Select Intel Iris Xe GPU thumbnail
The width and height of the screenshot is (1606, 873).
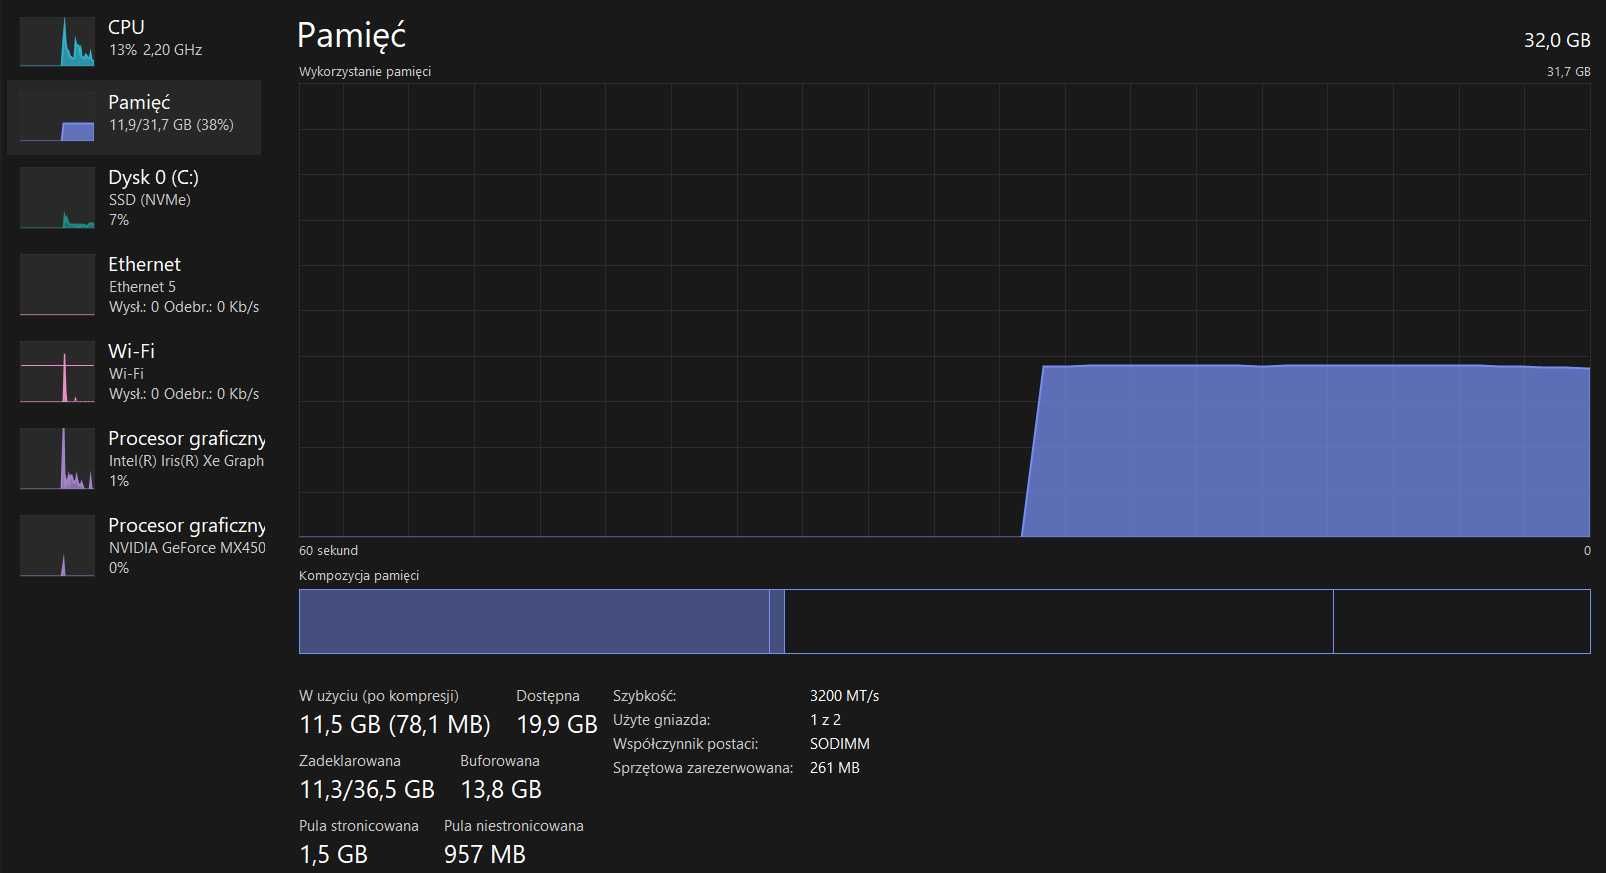click(x=57, y=459)
